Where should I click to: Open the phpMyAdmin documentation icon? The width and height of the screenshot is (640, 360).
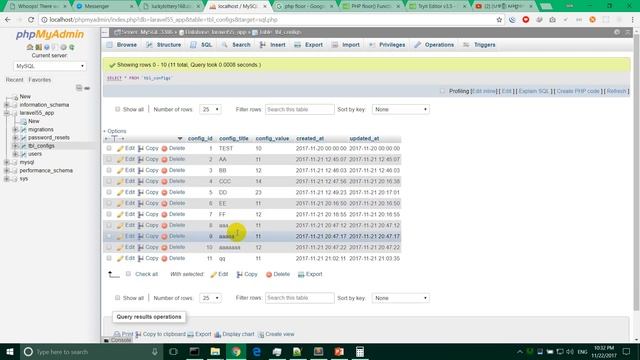[47, 47]
